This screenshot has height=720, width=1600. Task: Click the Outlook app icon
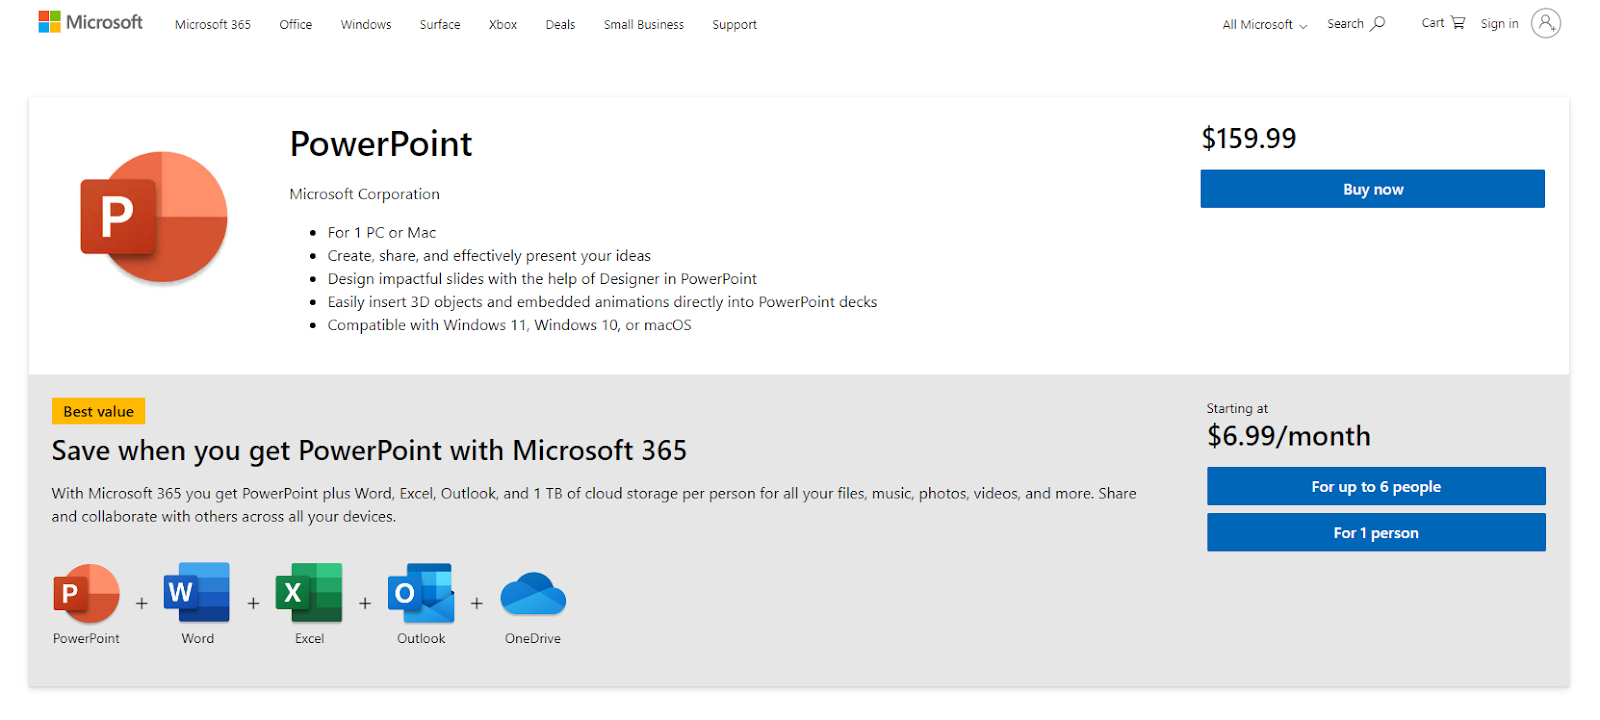click(x=421, y=592)
